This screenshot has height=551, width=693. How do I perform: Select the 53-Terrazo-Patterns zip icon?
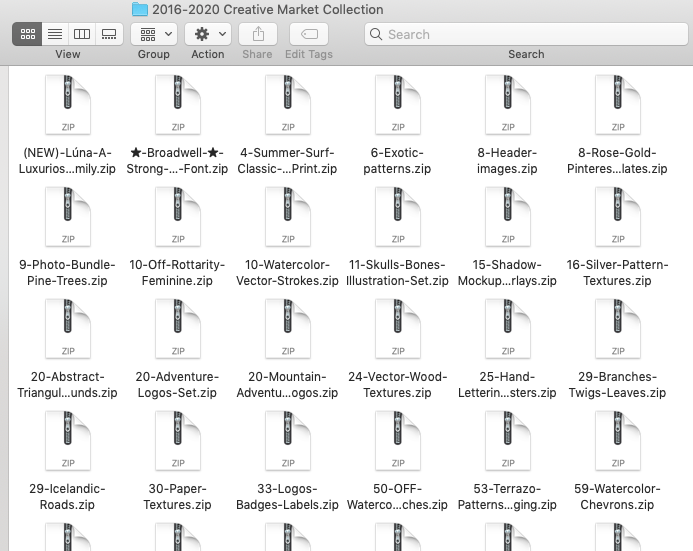point(508,441)
